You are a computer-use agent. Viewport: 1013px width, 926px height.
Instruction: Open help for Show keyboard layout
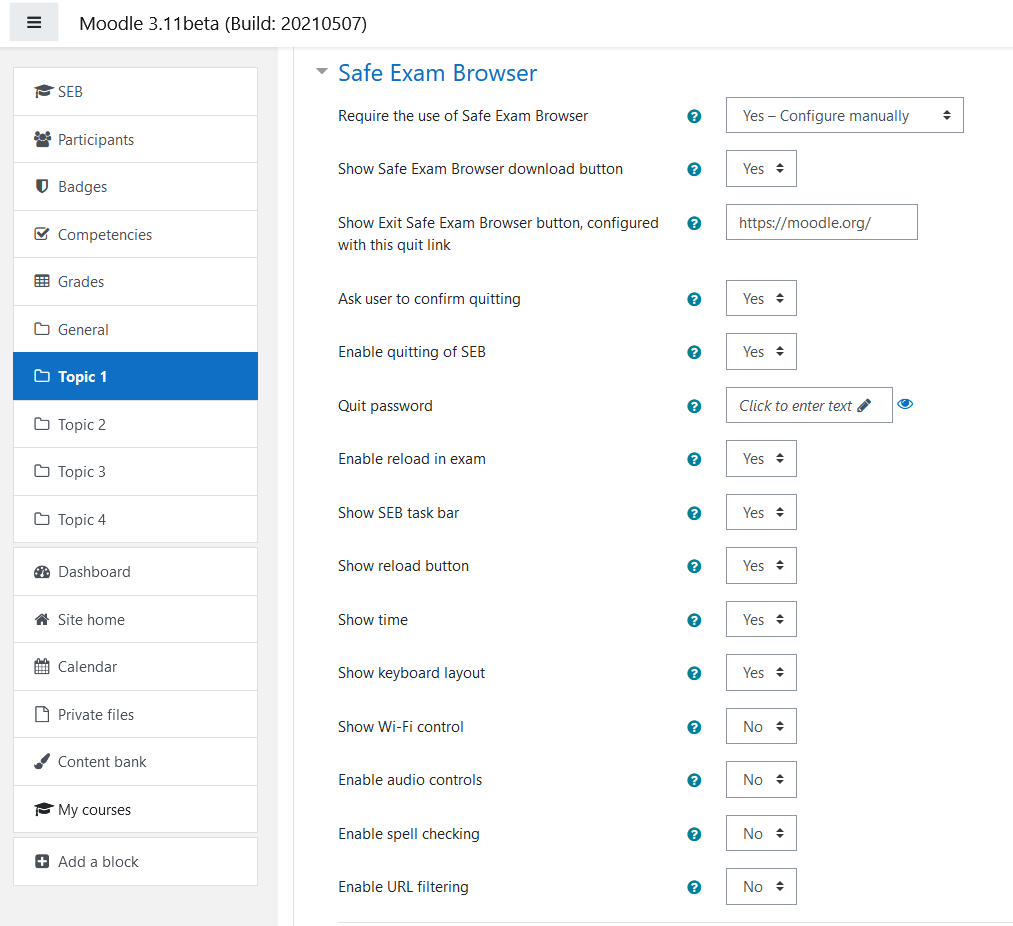pos(694,673)
